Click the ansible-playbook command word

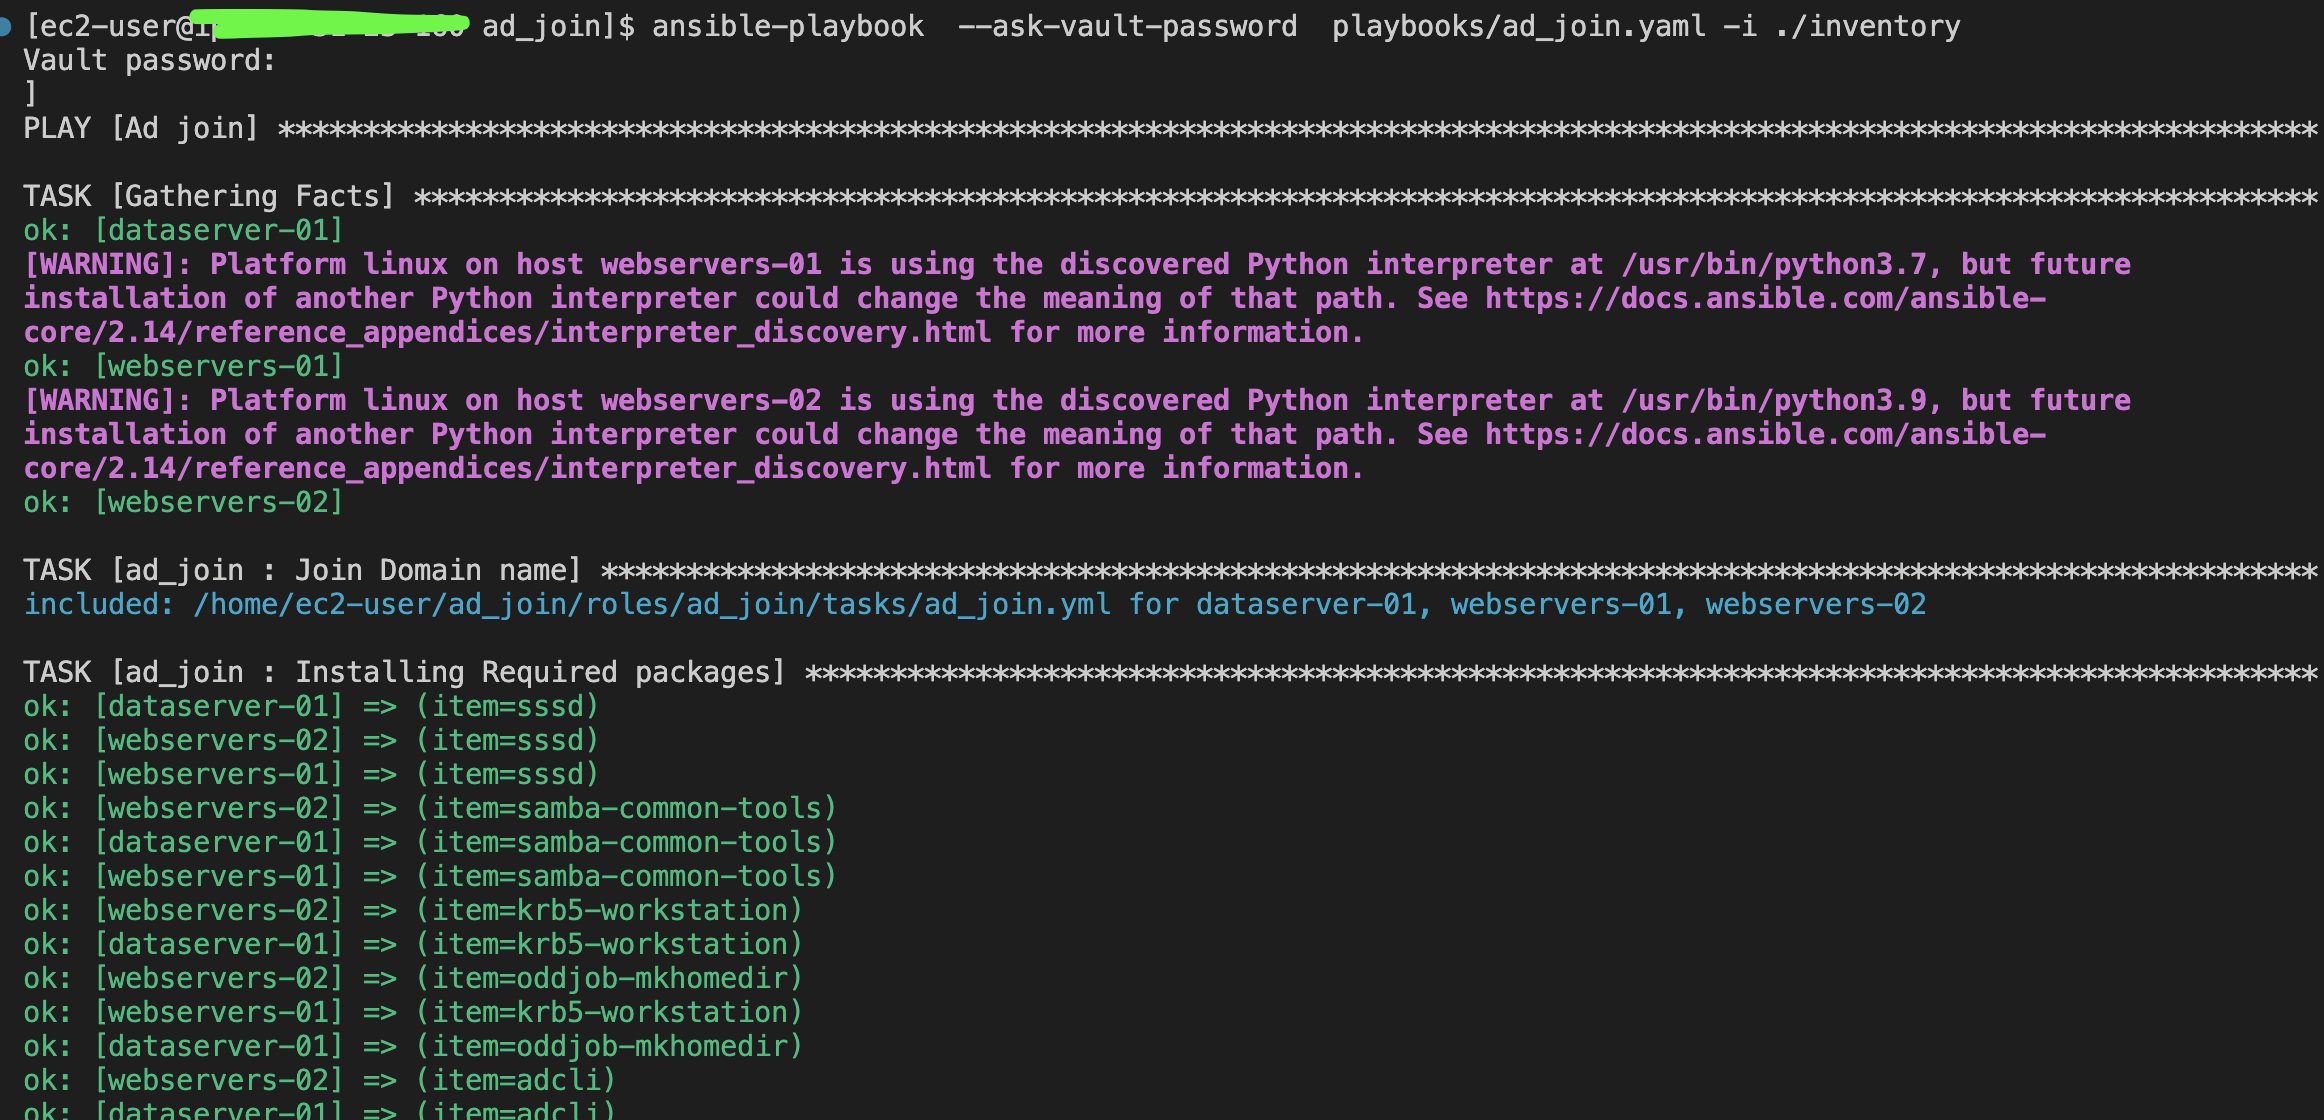pos(788,26)
